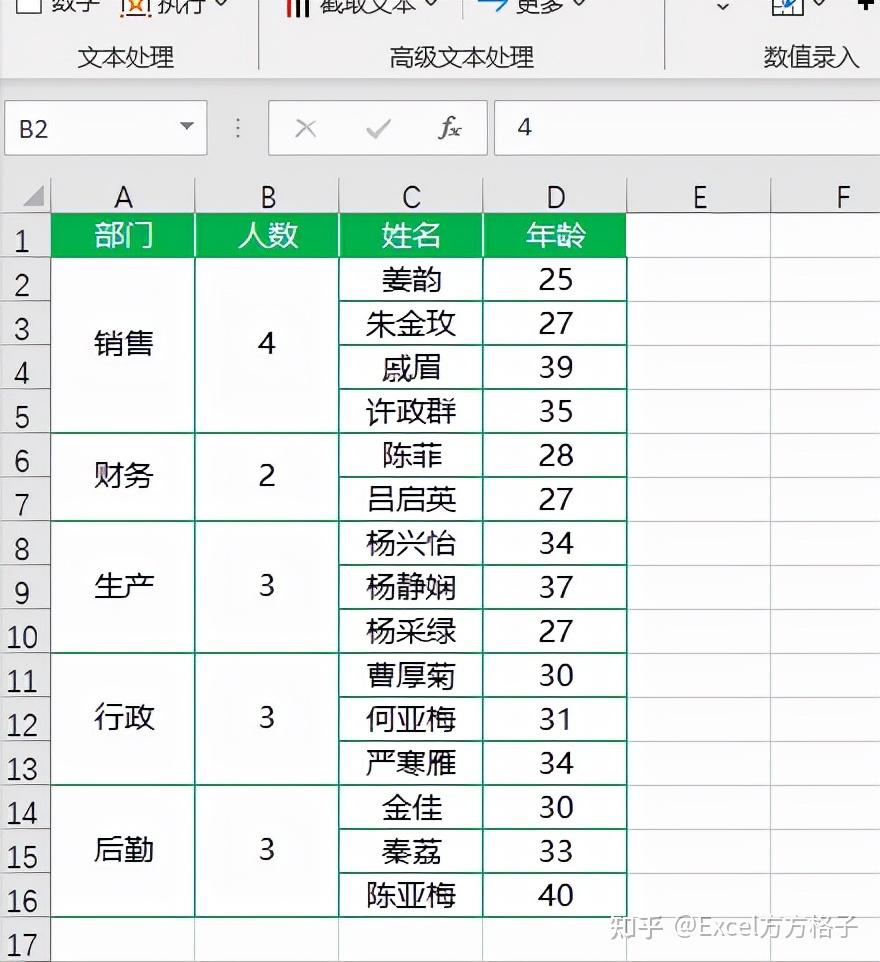
Task: Select the age cell 28 for 陈菲
Action: [555, 455]
